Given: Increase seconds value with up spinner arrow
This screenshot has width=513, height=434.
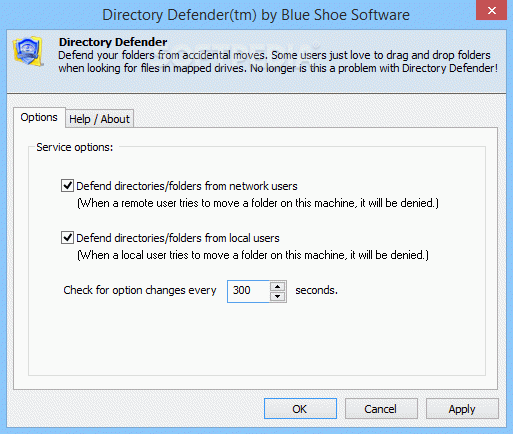Looking at the screenshot, I should click(x=277, y=286).
